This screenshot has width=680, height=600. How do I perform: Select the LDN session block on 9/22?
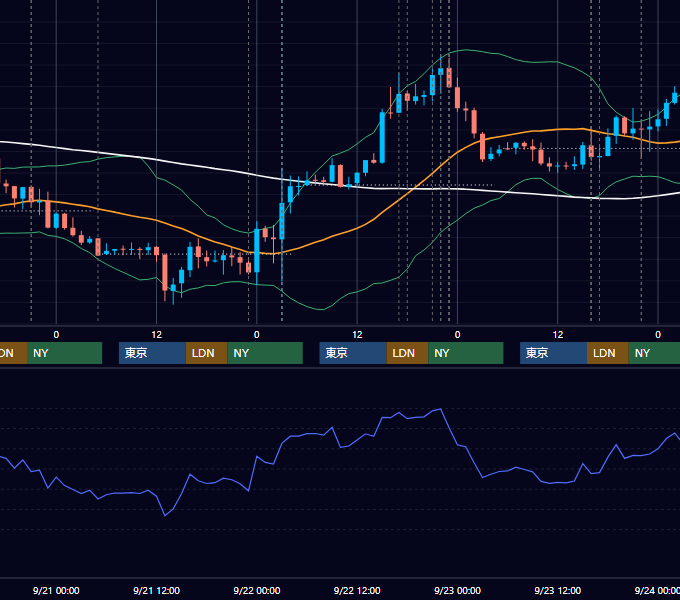[408, 353]
